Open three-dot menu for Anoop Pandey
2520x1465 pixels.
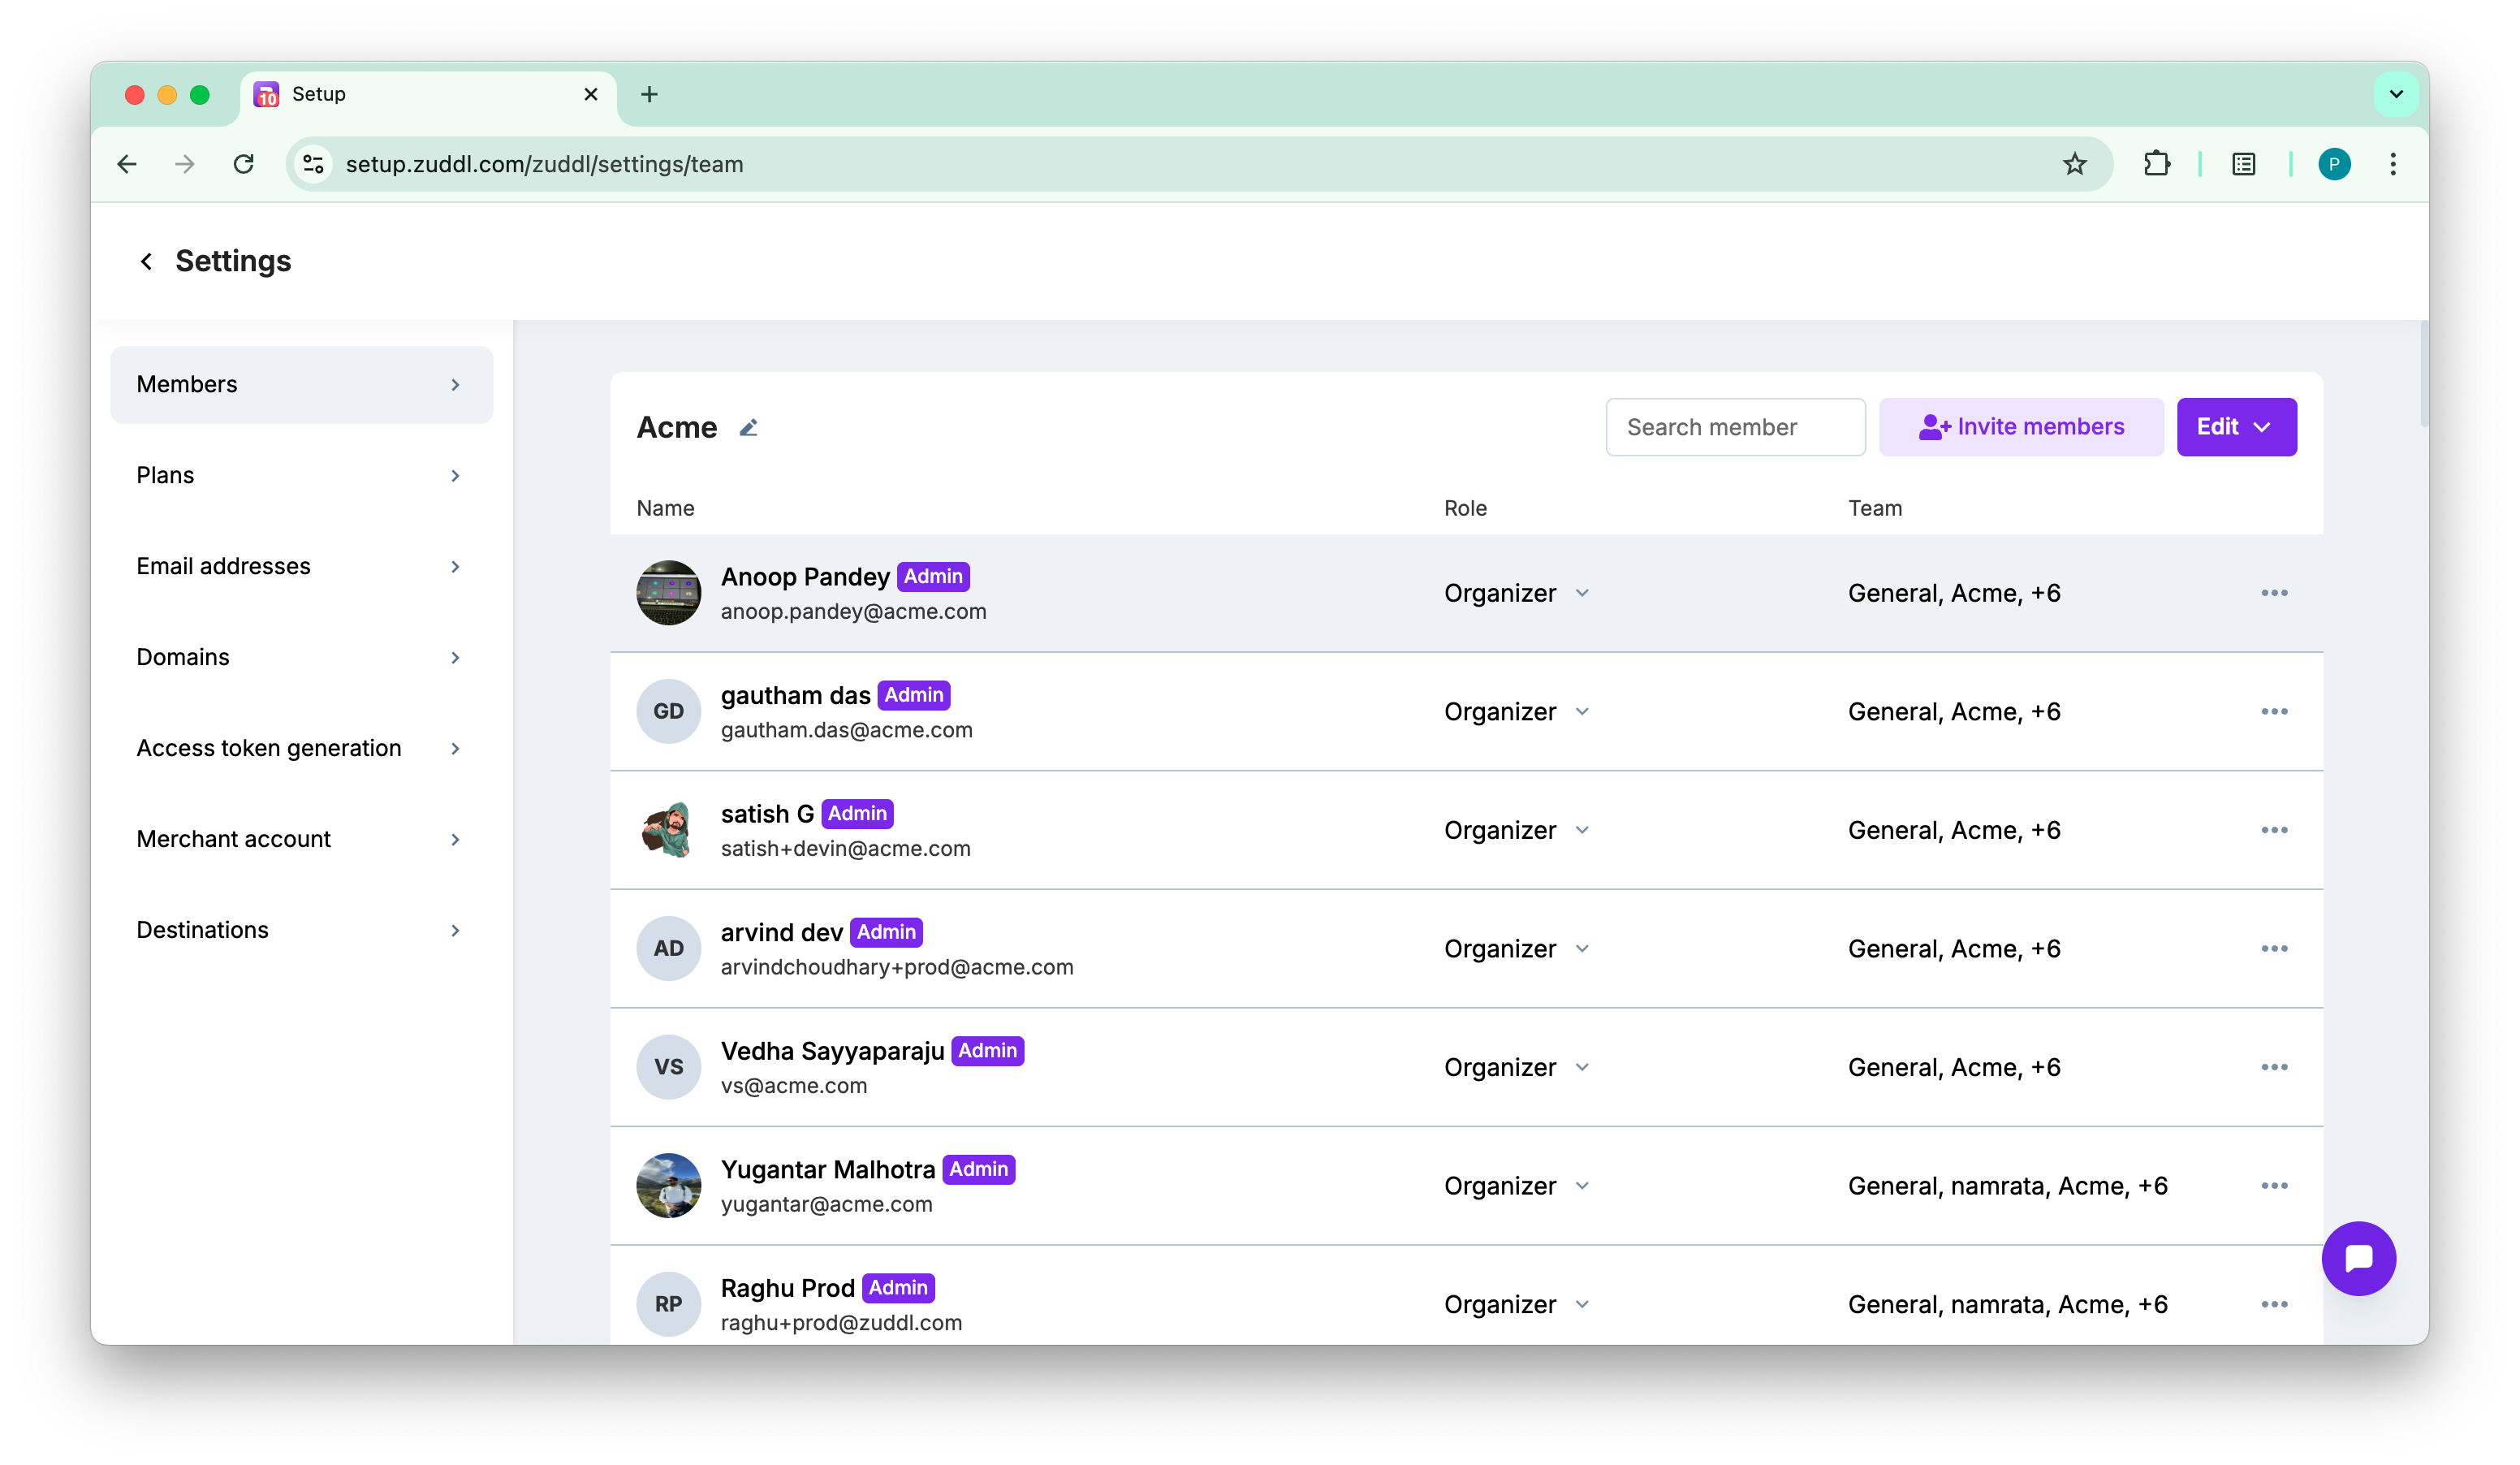(2273, 593)
